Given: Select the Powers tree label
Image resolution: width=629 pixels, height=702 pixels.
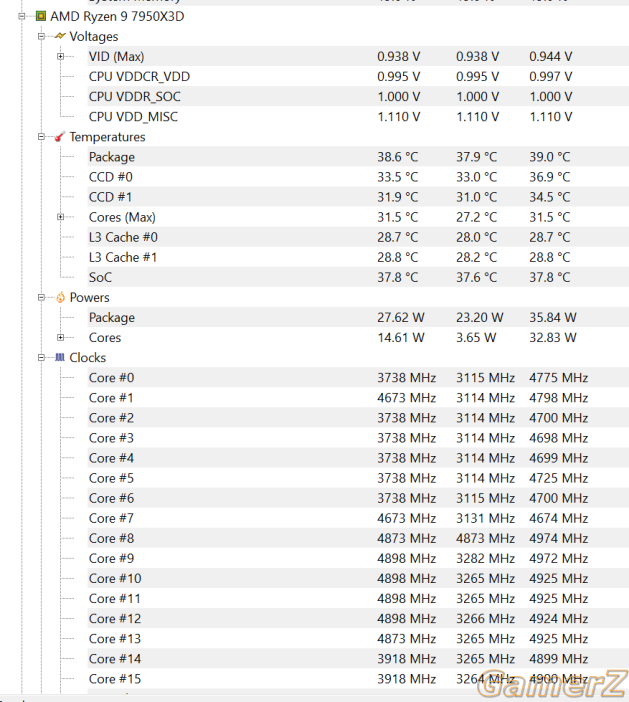Looking at the screenshot, I should point(90,297).
